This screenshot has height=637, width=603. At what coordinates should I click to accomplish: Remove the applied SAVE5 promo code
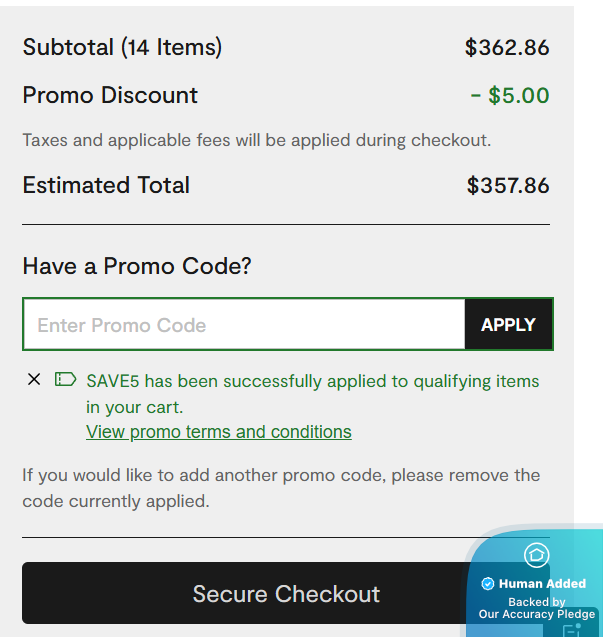pyautogui.click(x=34, y=379)
